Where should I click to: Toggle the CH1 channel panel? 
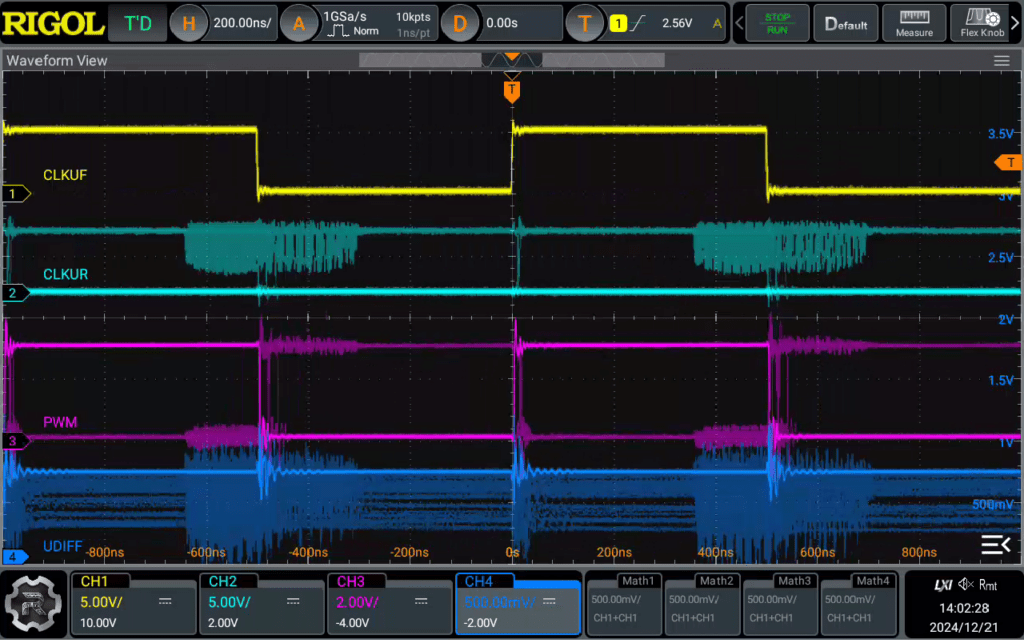click(134, 604)
